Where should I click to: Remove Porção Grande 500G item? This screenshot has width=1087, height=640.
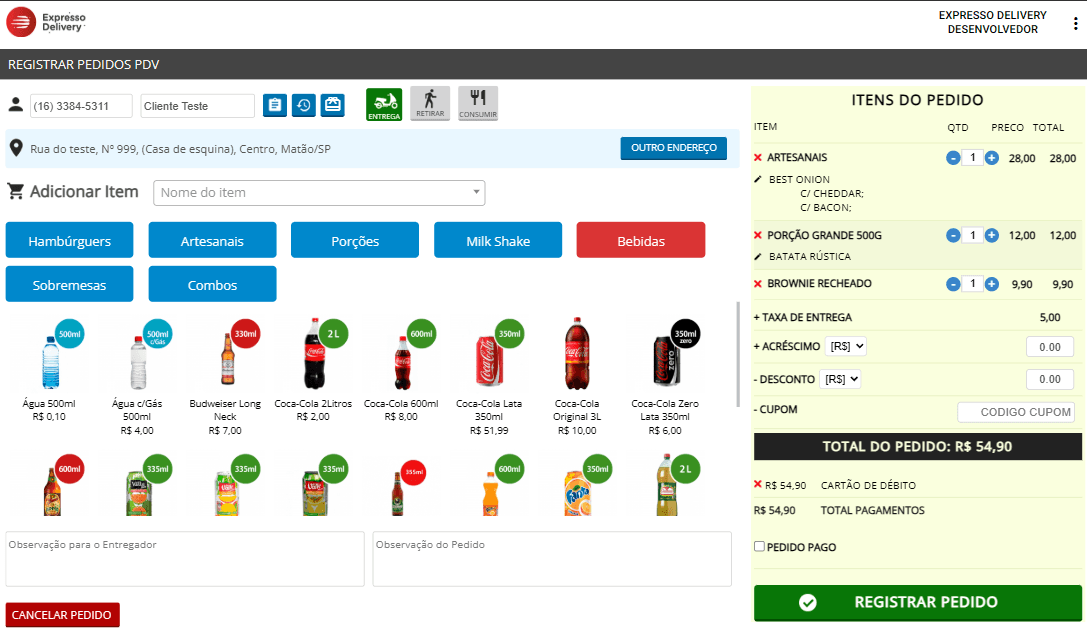758,235
